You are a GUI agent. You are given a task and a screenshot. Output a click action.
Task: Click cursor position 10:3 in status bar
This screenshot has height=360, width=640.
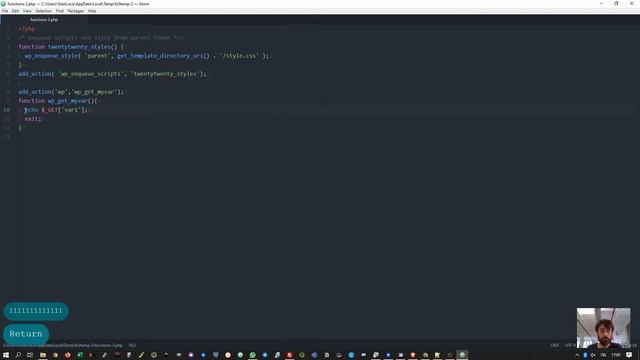[132, 345]
